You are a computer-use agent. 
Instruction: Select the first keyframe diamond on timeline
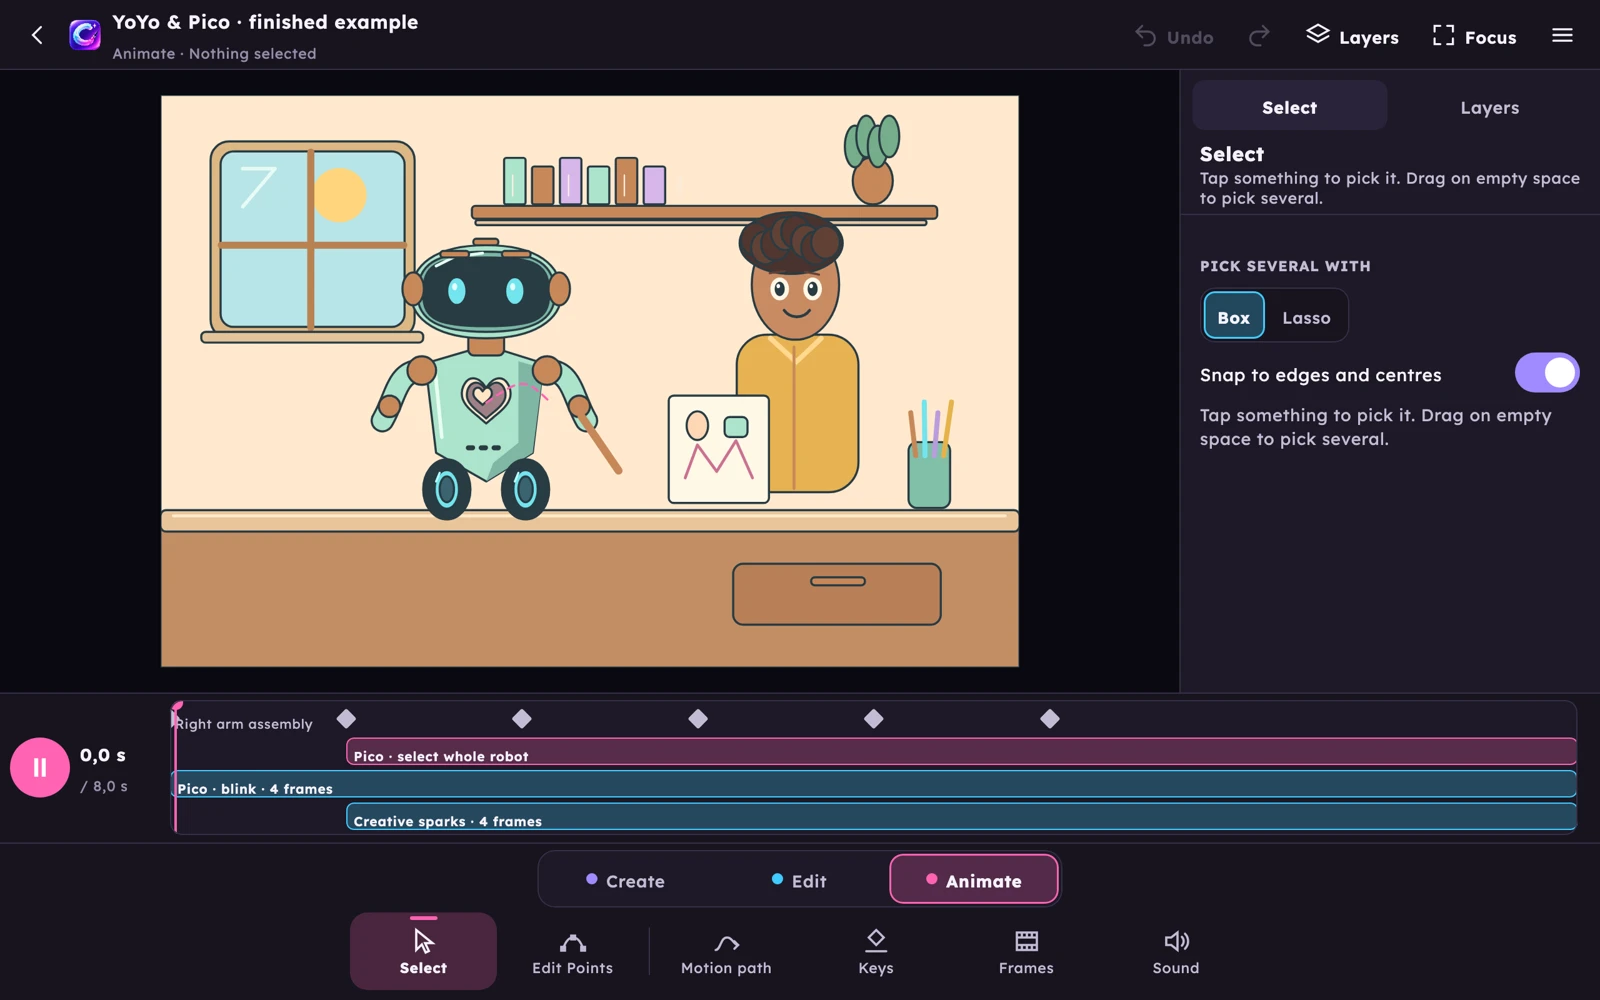click(346, 718)
